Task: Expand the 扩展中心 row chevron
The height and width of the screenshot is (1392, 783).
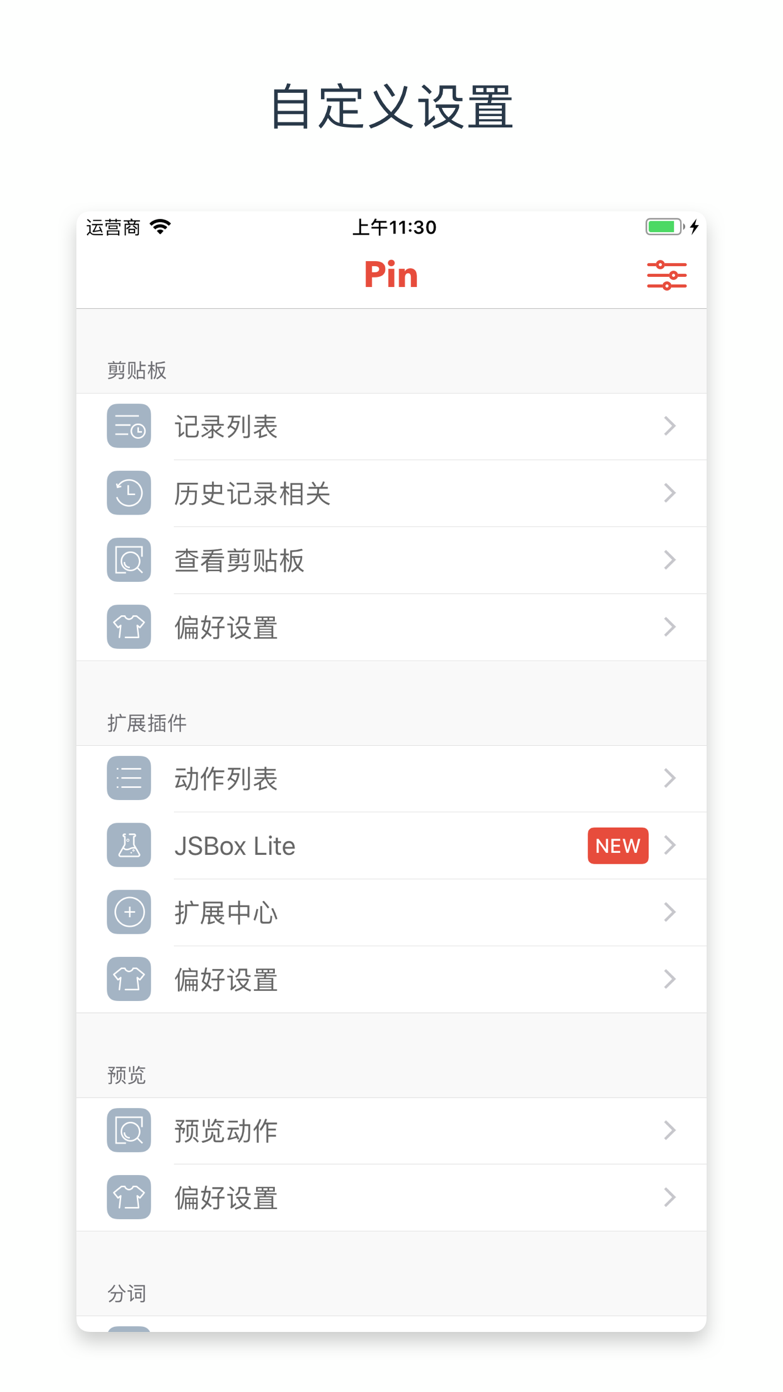Action: 670,912
